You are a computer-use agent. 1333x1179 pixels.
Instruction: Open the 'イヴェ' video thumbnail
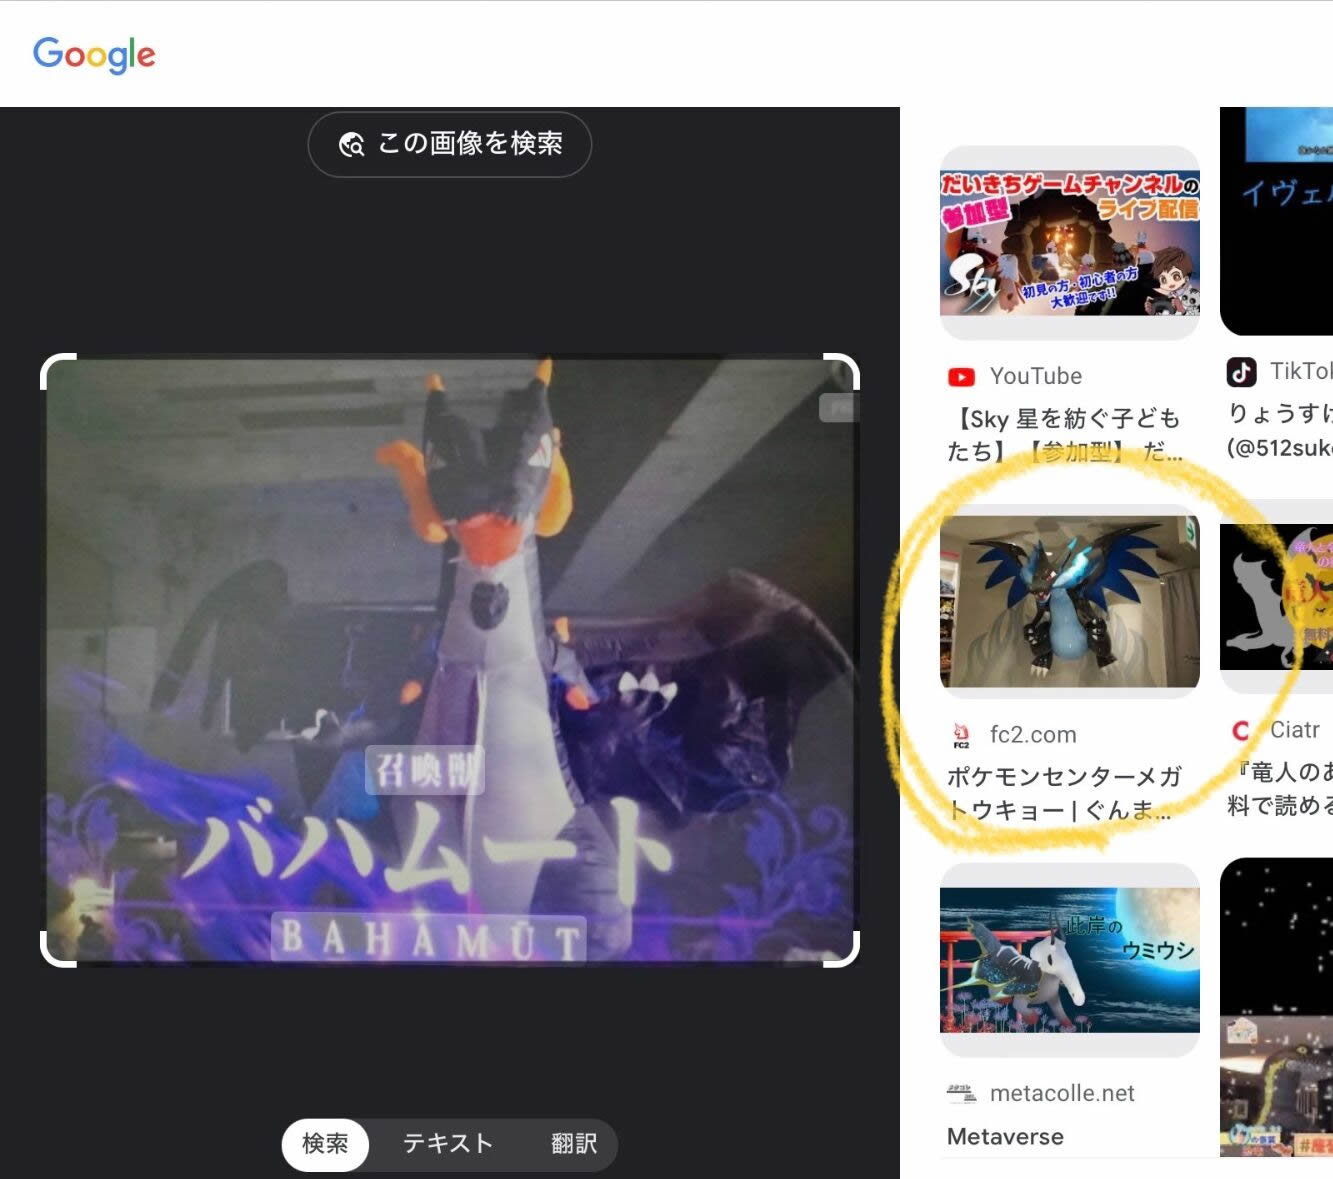(x=1276, y=221)
